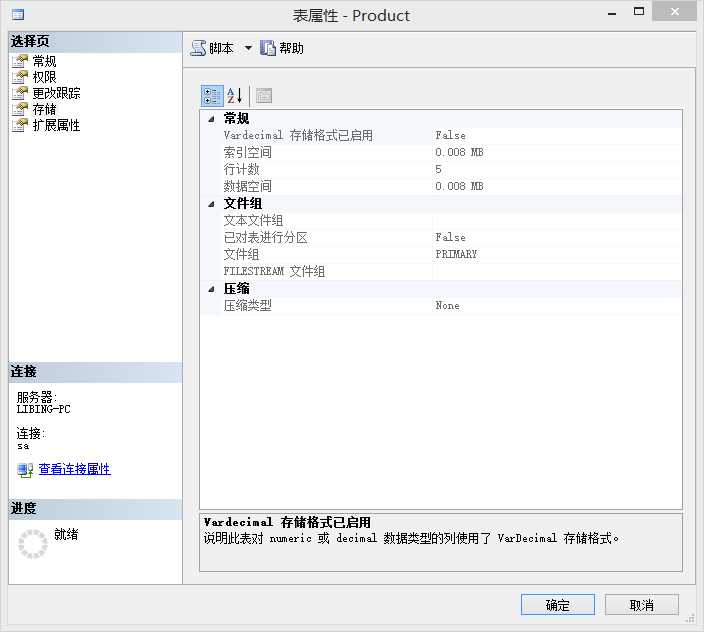Click the 确定 button
Viewport: 704px width, 632px height.
558,605
